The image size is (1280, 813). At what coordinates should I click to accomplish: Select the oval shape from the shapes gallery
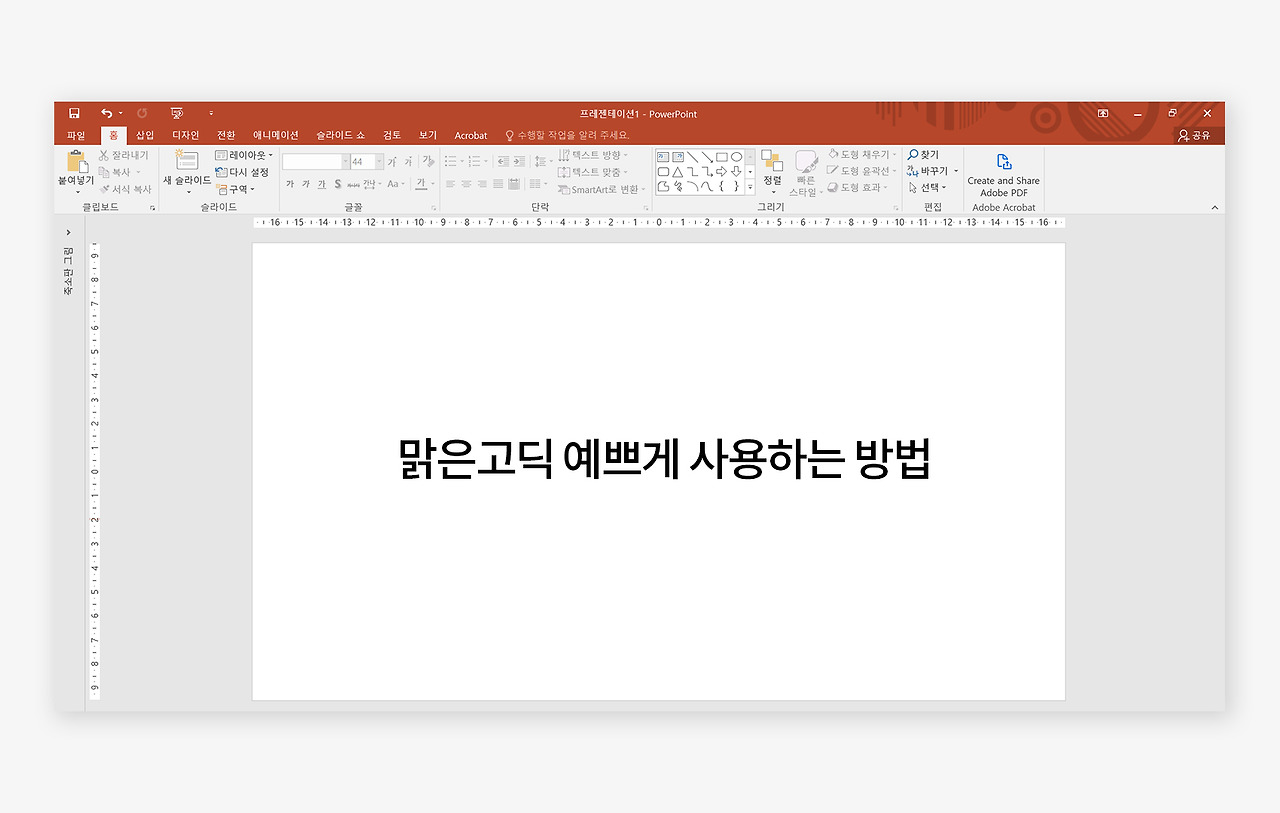[x=737, y=157]
